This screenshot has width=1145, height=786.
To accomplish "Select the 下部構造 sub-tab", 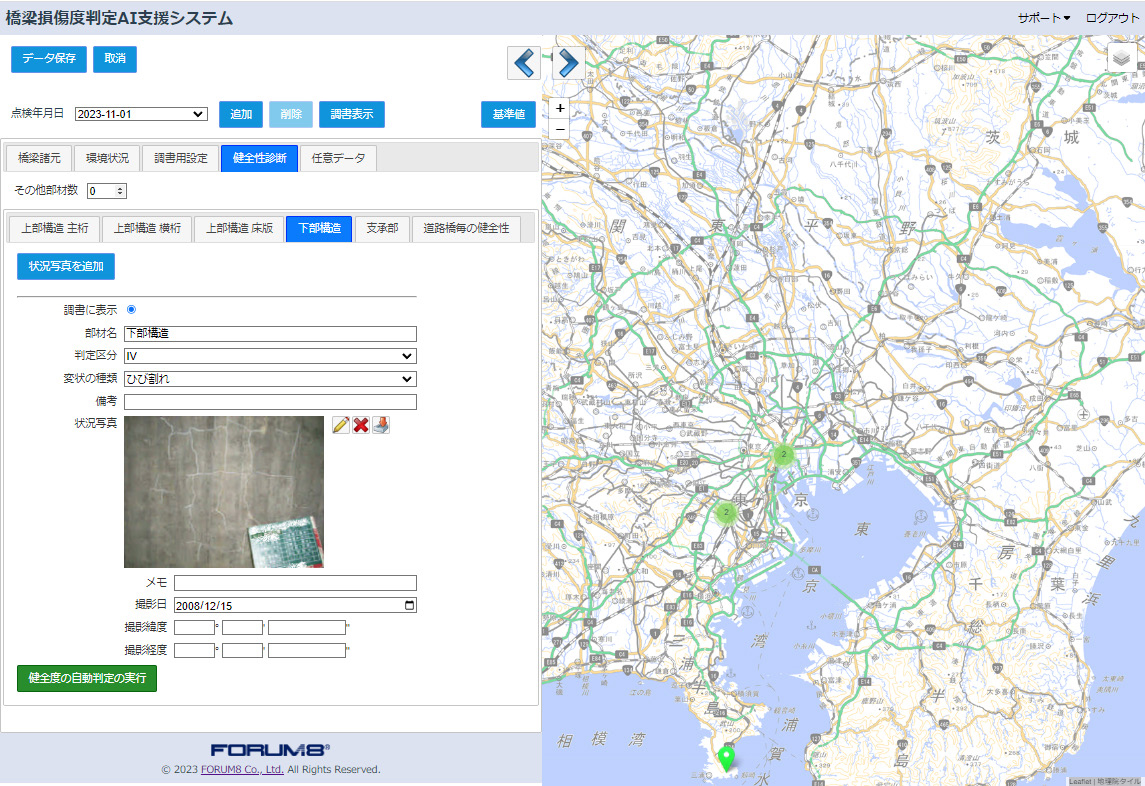I will [x=319, y=229].
